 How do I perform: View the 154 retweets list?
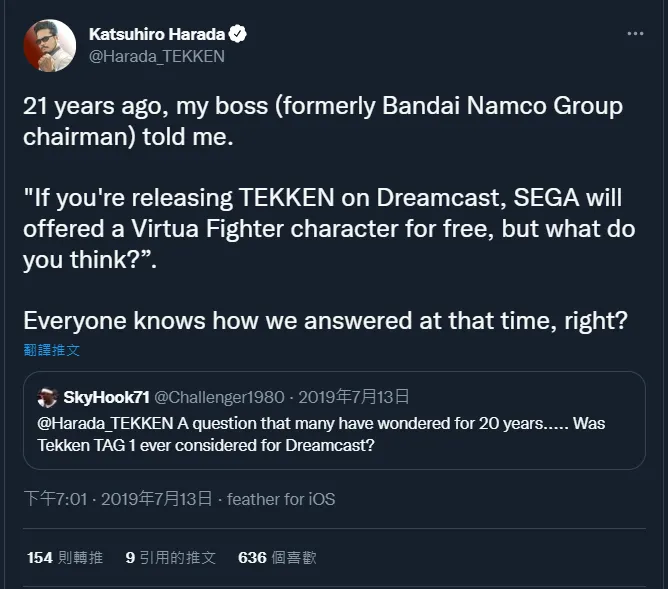coord(65,557)
